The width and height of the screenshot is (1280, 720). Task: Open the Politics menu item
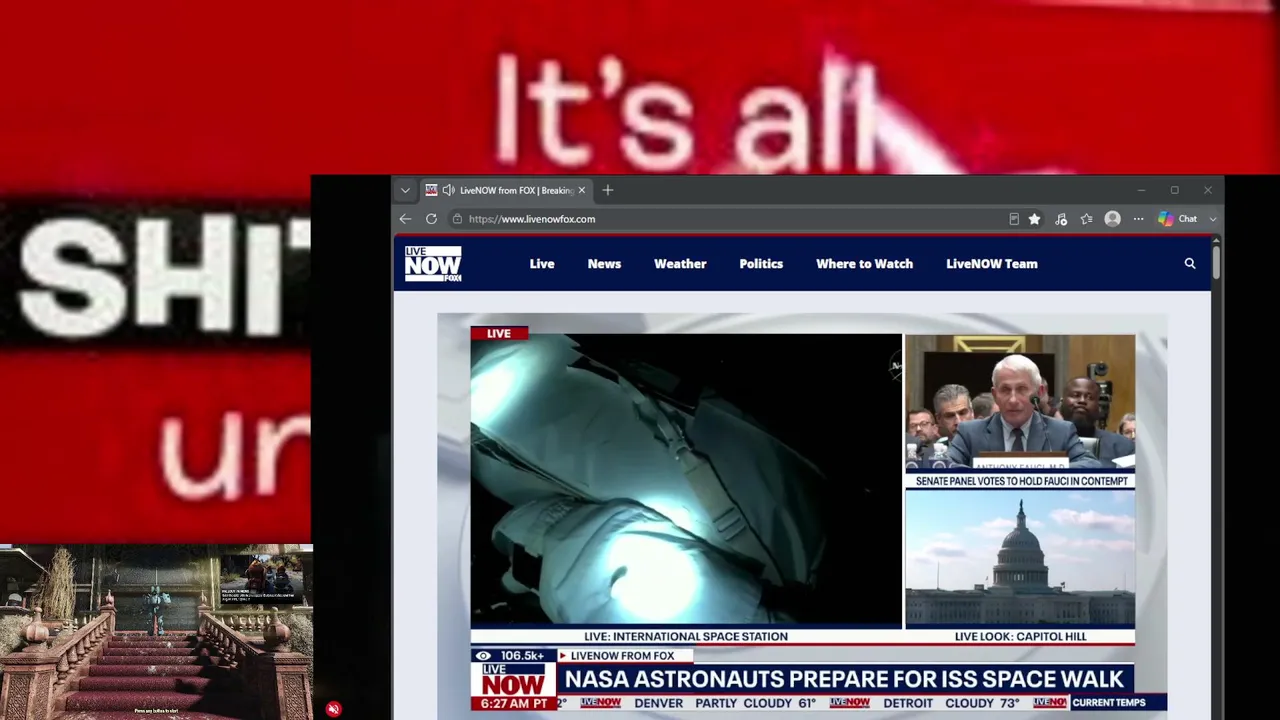pyautogui.click(x=761, y=264)
